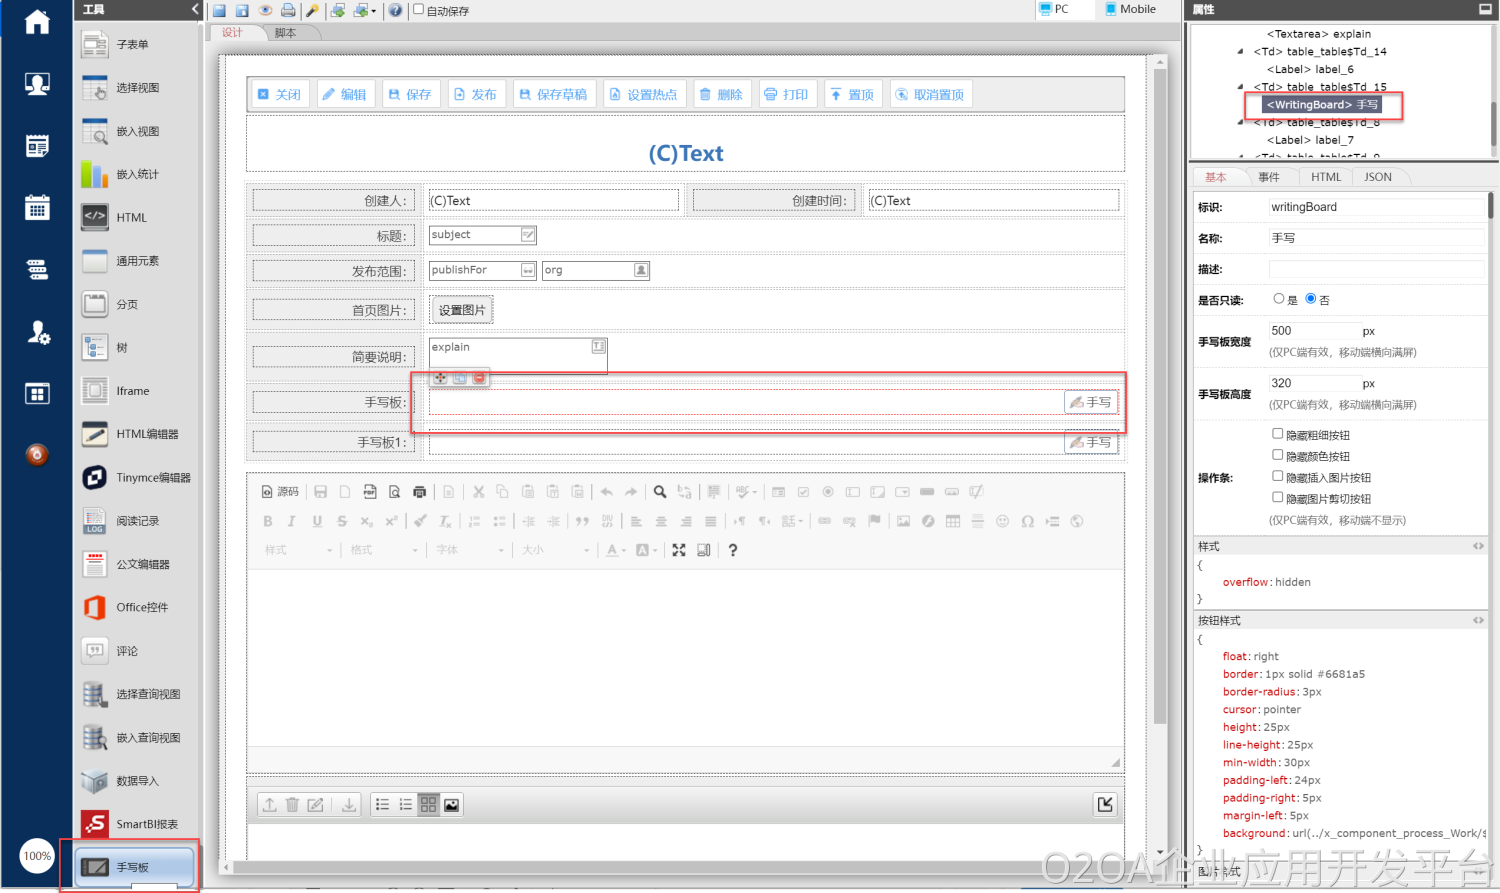1500x893 pixels.
Task: Collapse the 工具 panel with arrow
Action: pos(195,9)
